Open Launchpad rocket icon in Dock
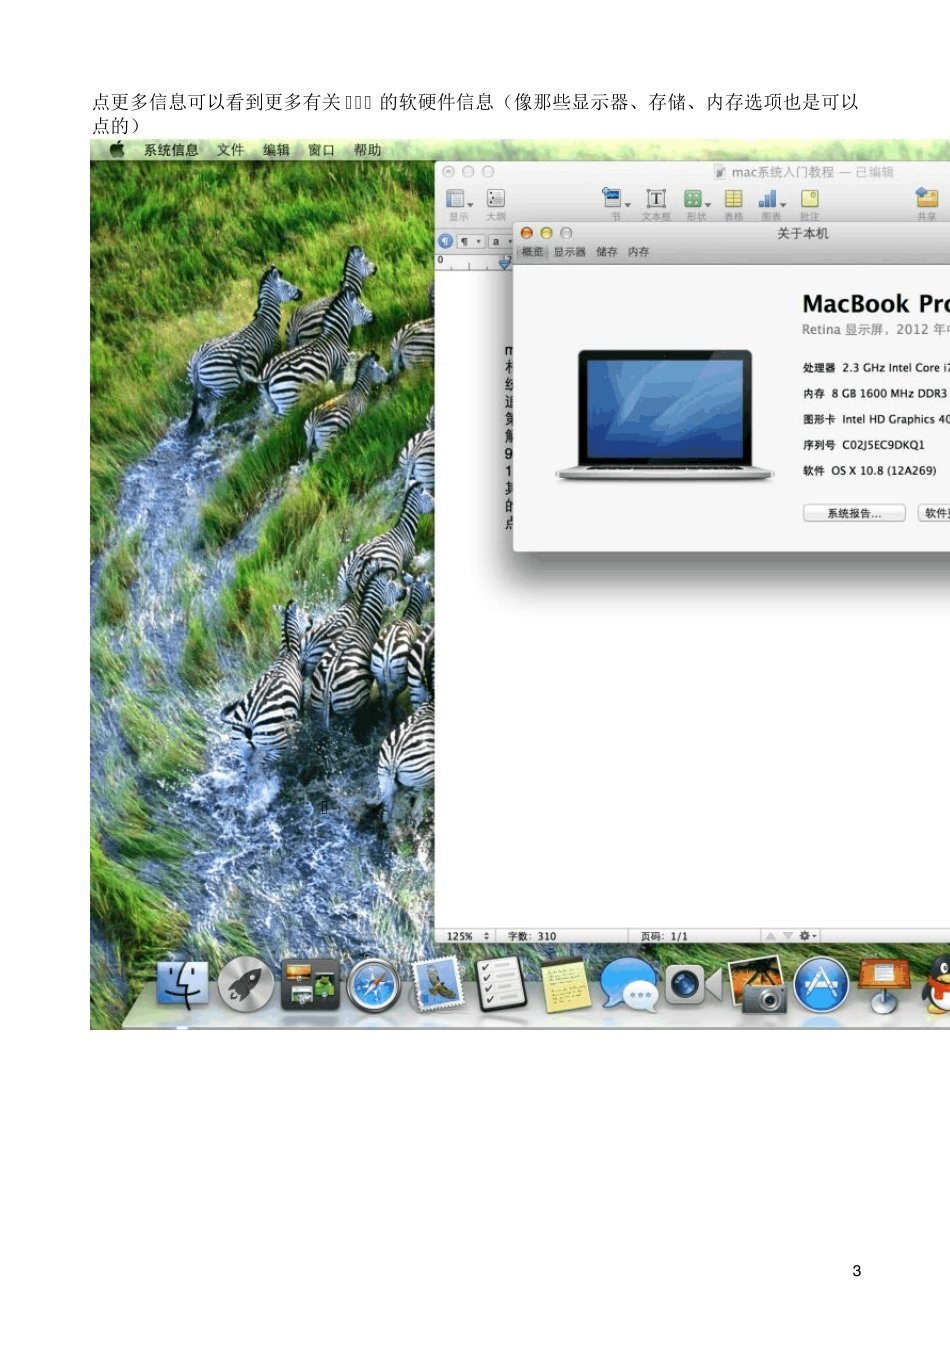Screen dimensions: 950x1346 [x=245, y=985]
